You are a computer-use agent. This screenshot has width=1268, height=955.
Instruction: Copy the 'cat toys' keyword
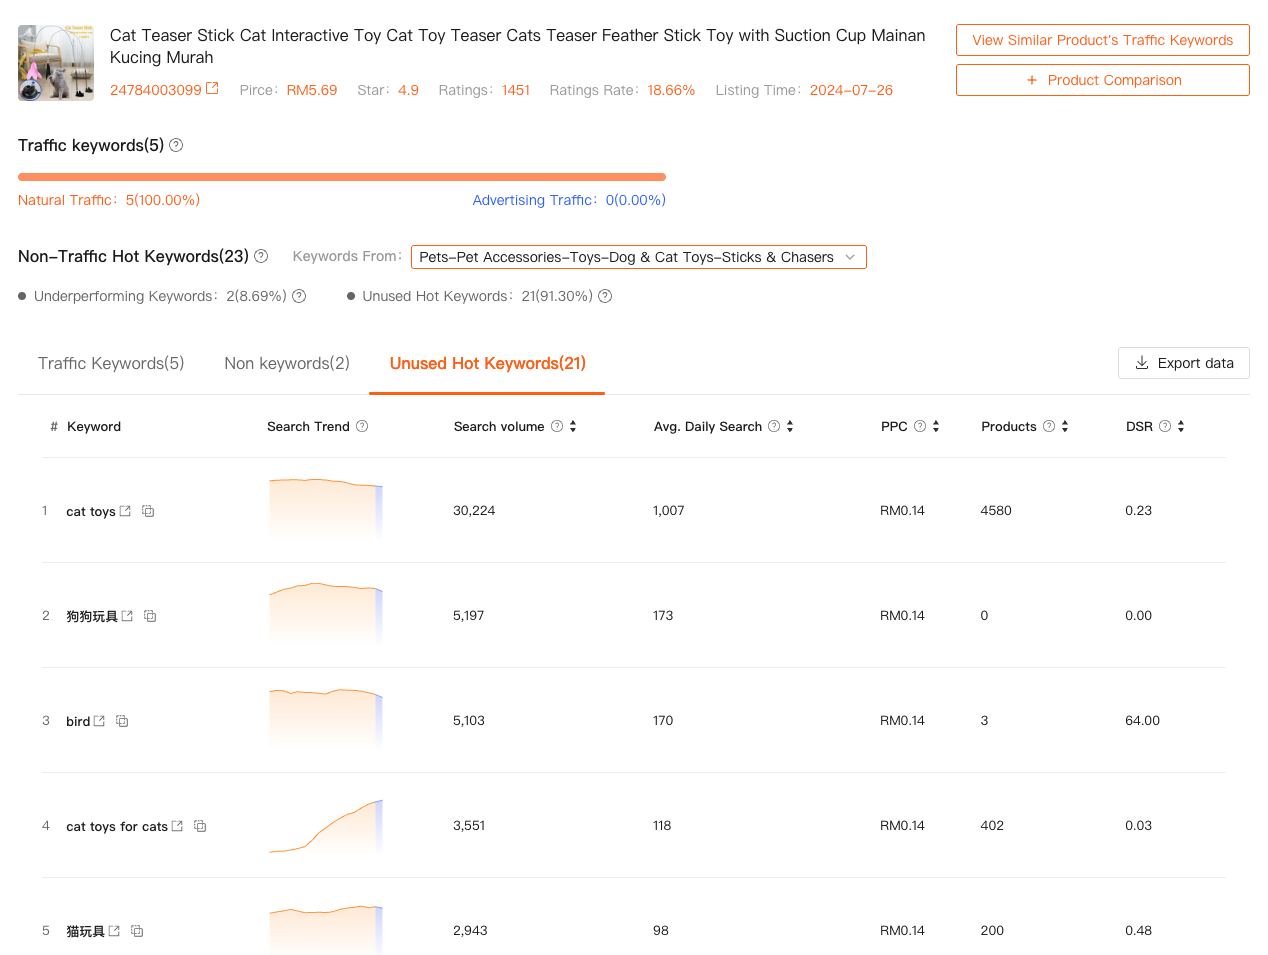tap(148, 511)
